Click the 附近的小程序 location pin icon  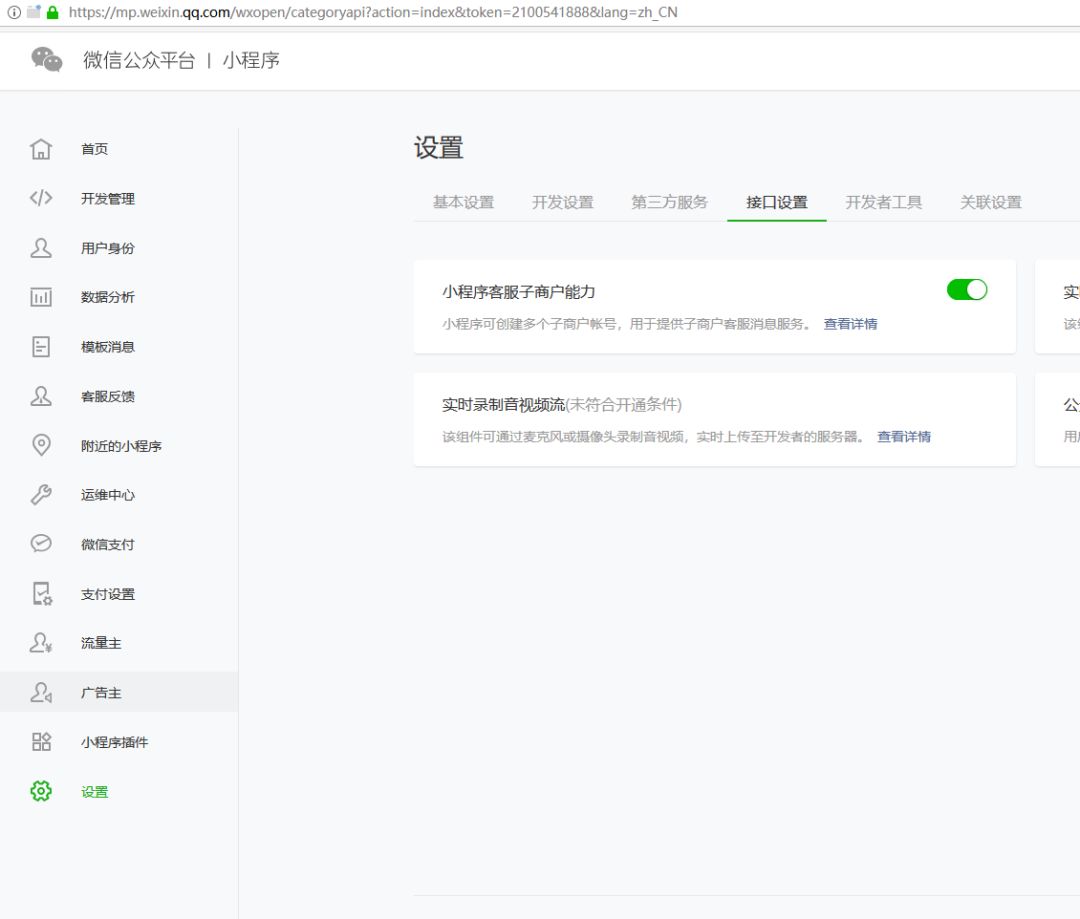41,445
